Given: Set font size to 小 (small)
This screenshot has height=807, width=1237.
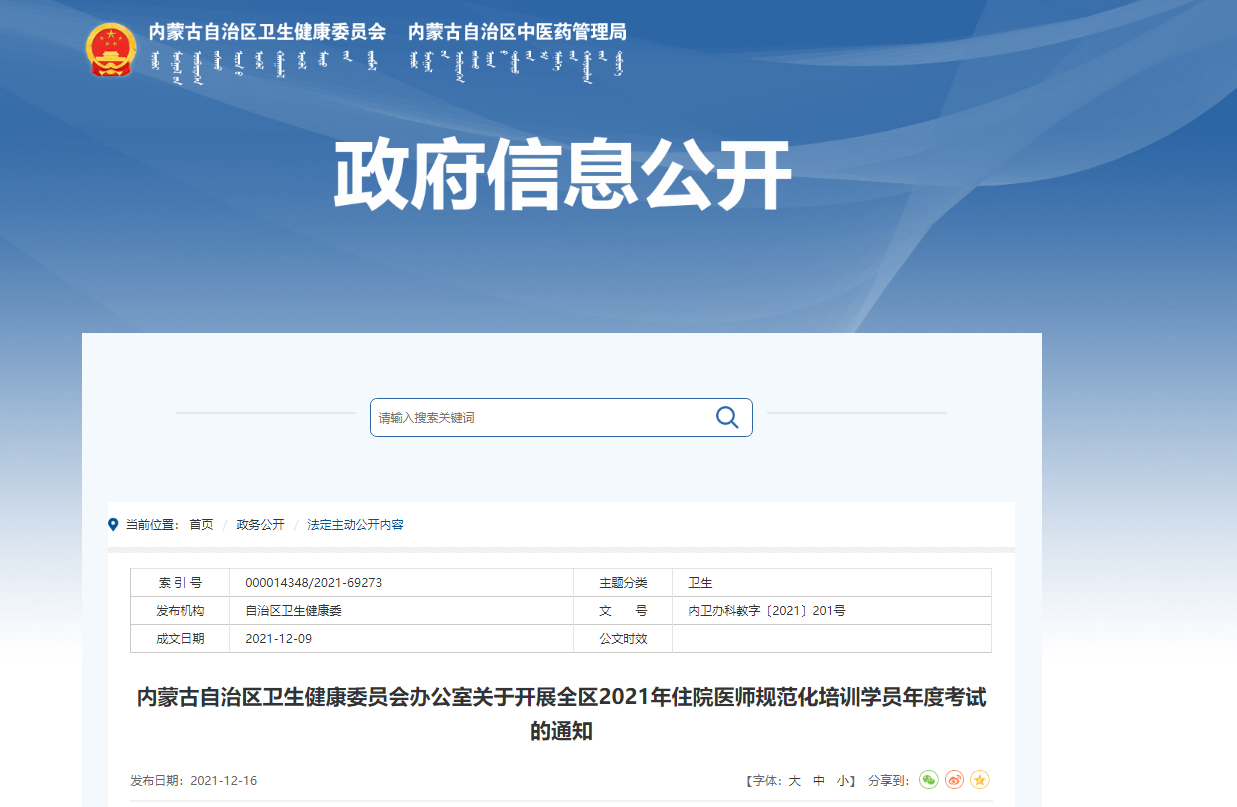Looking at the screenshot, I should 843,781.
